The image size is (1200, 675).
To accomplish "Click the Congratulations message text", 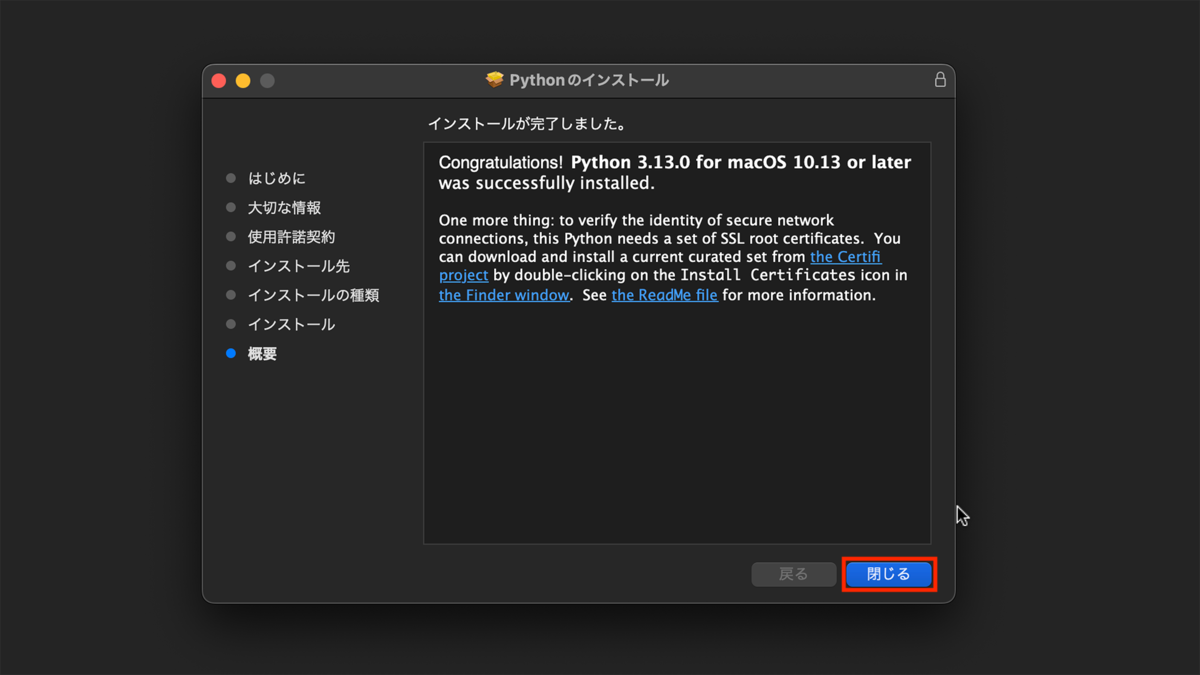I will 675,172.
